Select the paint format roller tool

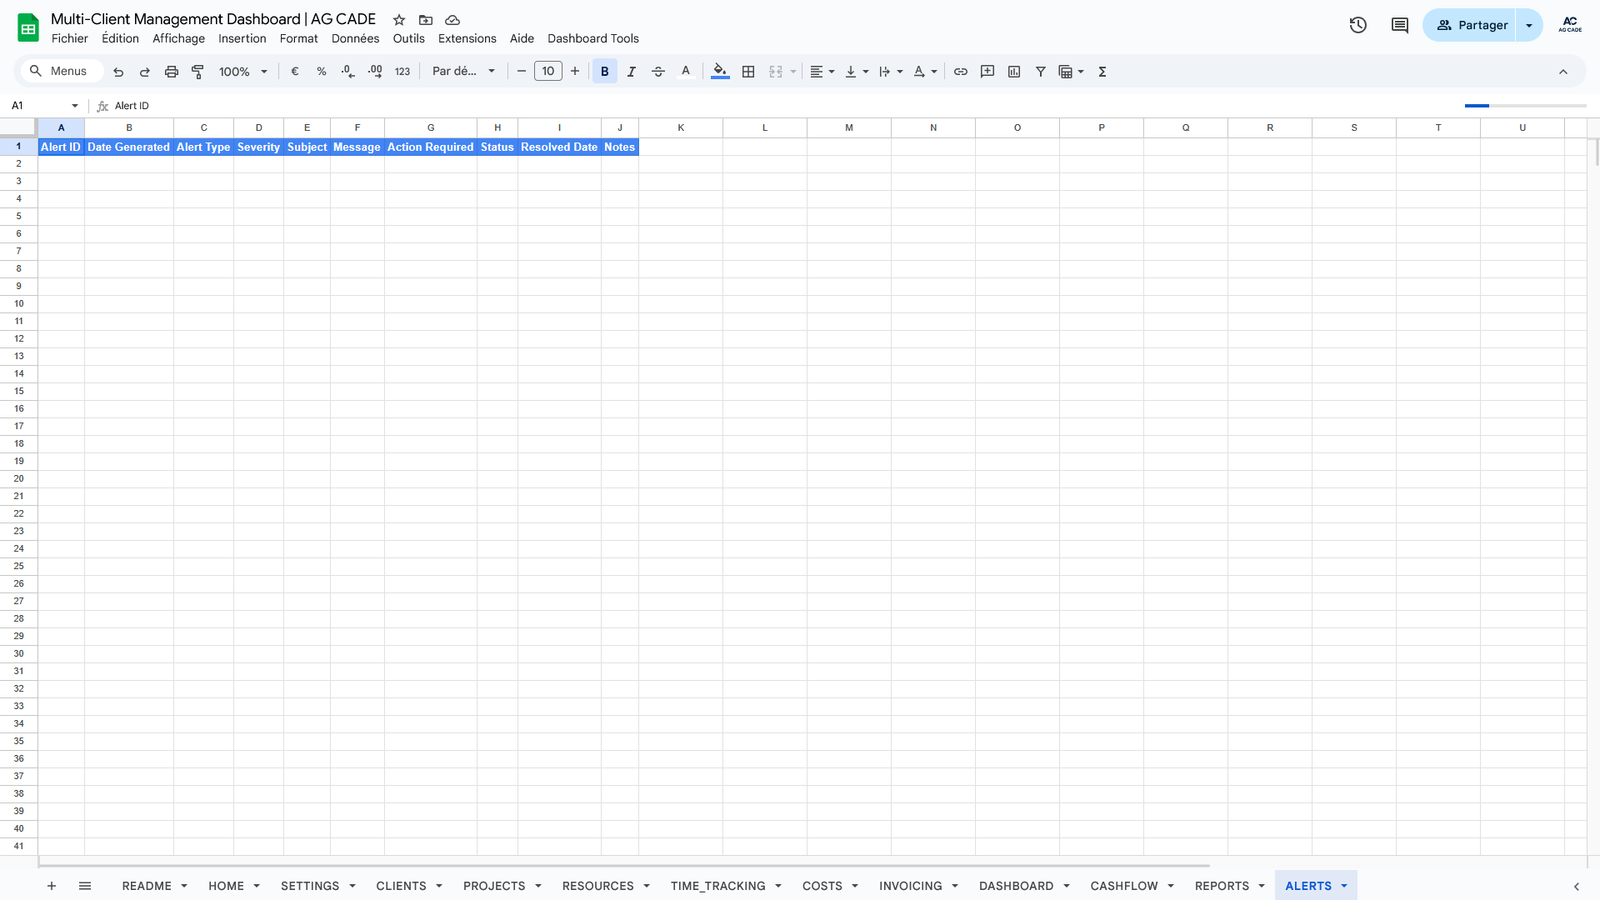[x=198, y=72]
